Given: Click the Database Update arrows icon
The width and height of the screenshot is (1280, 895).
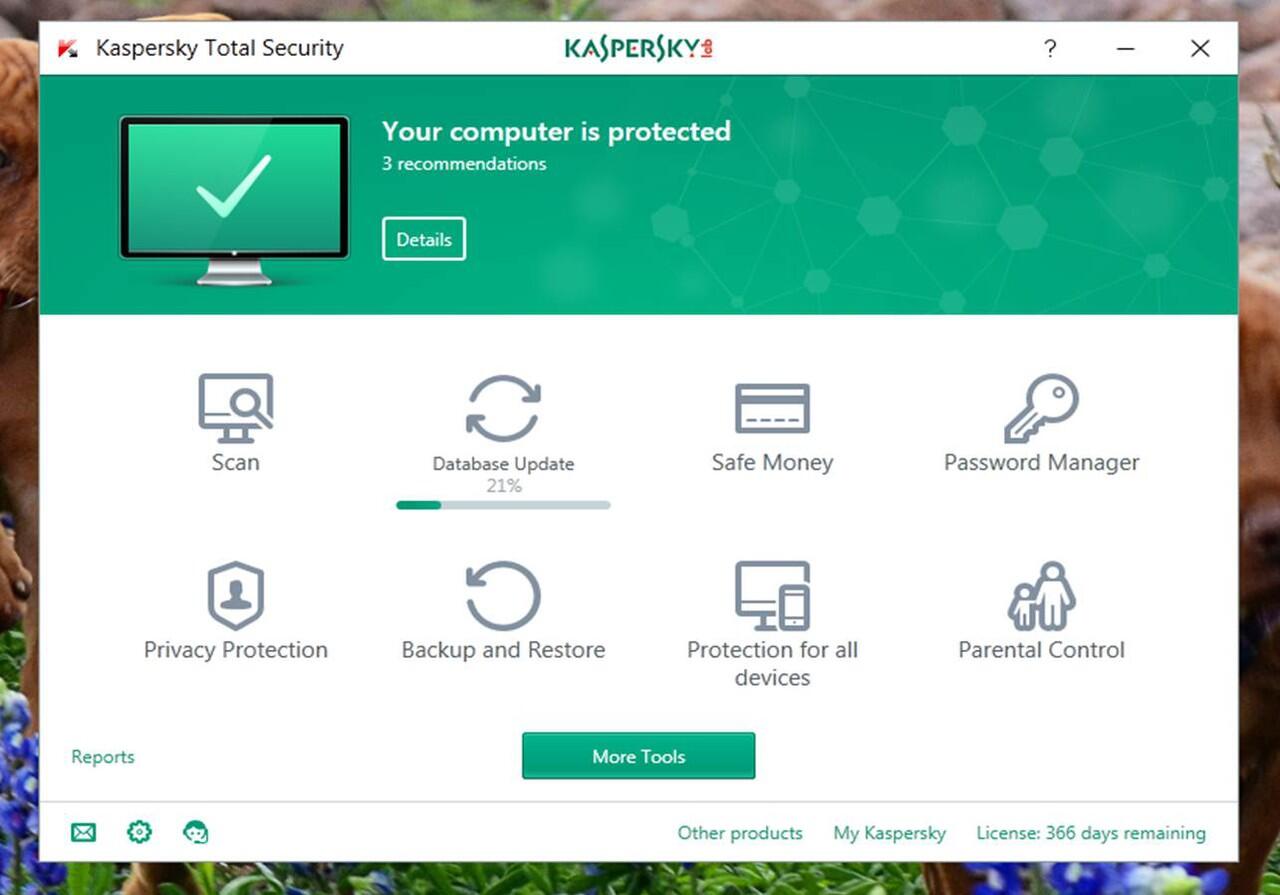Looking at the screenshot, I should (503, 408).
